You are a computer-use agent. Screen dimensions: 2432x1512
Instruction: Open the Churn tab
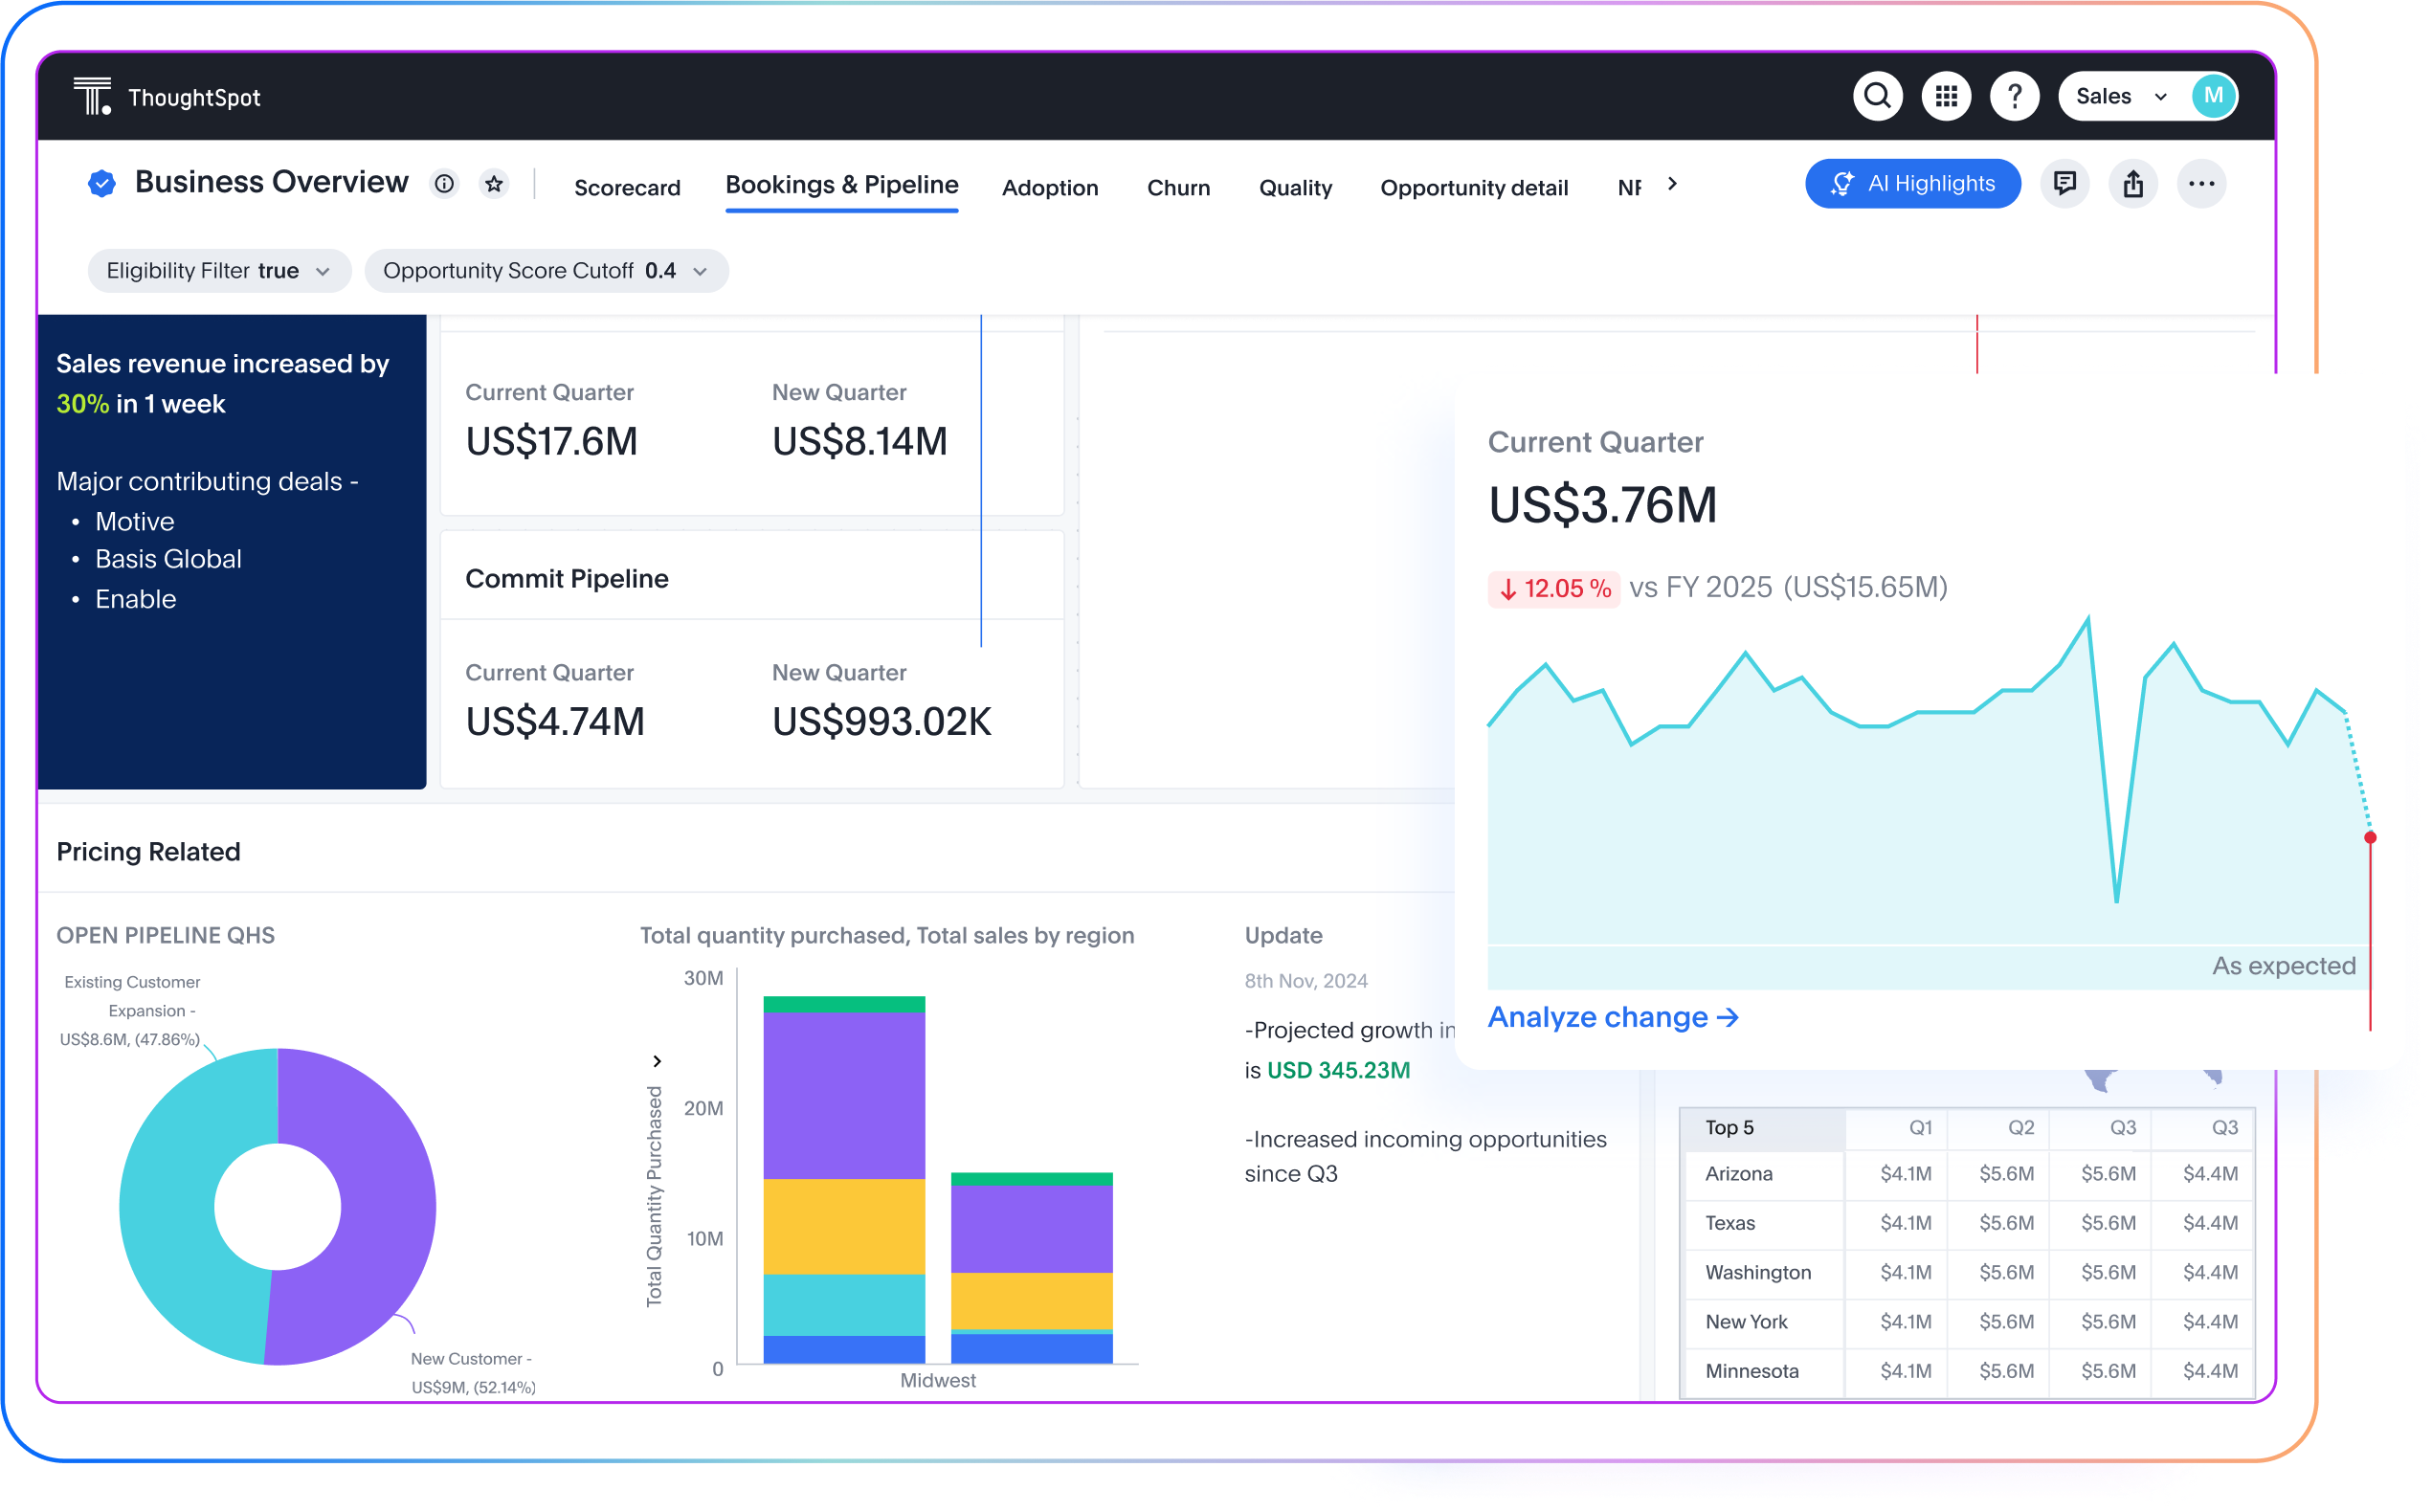click(1179, 188)
